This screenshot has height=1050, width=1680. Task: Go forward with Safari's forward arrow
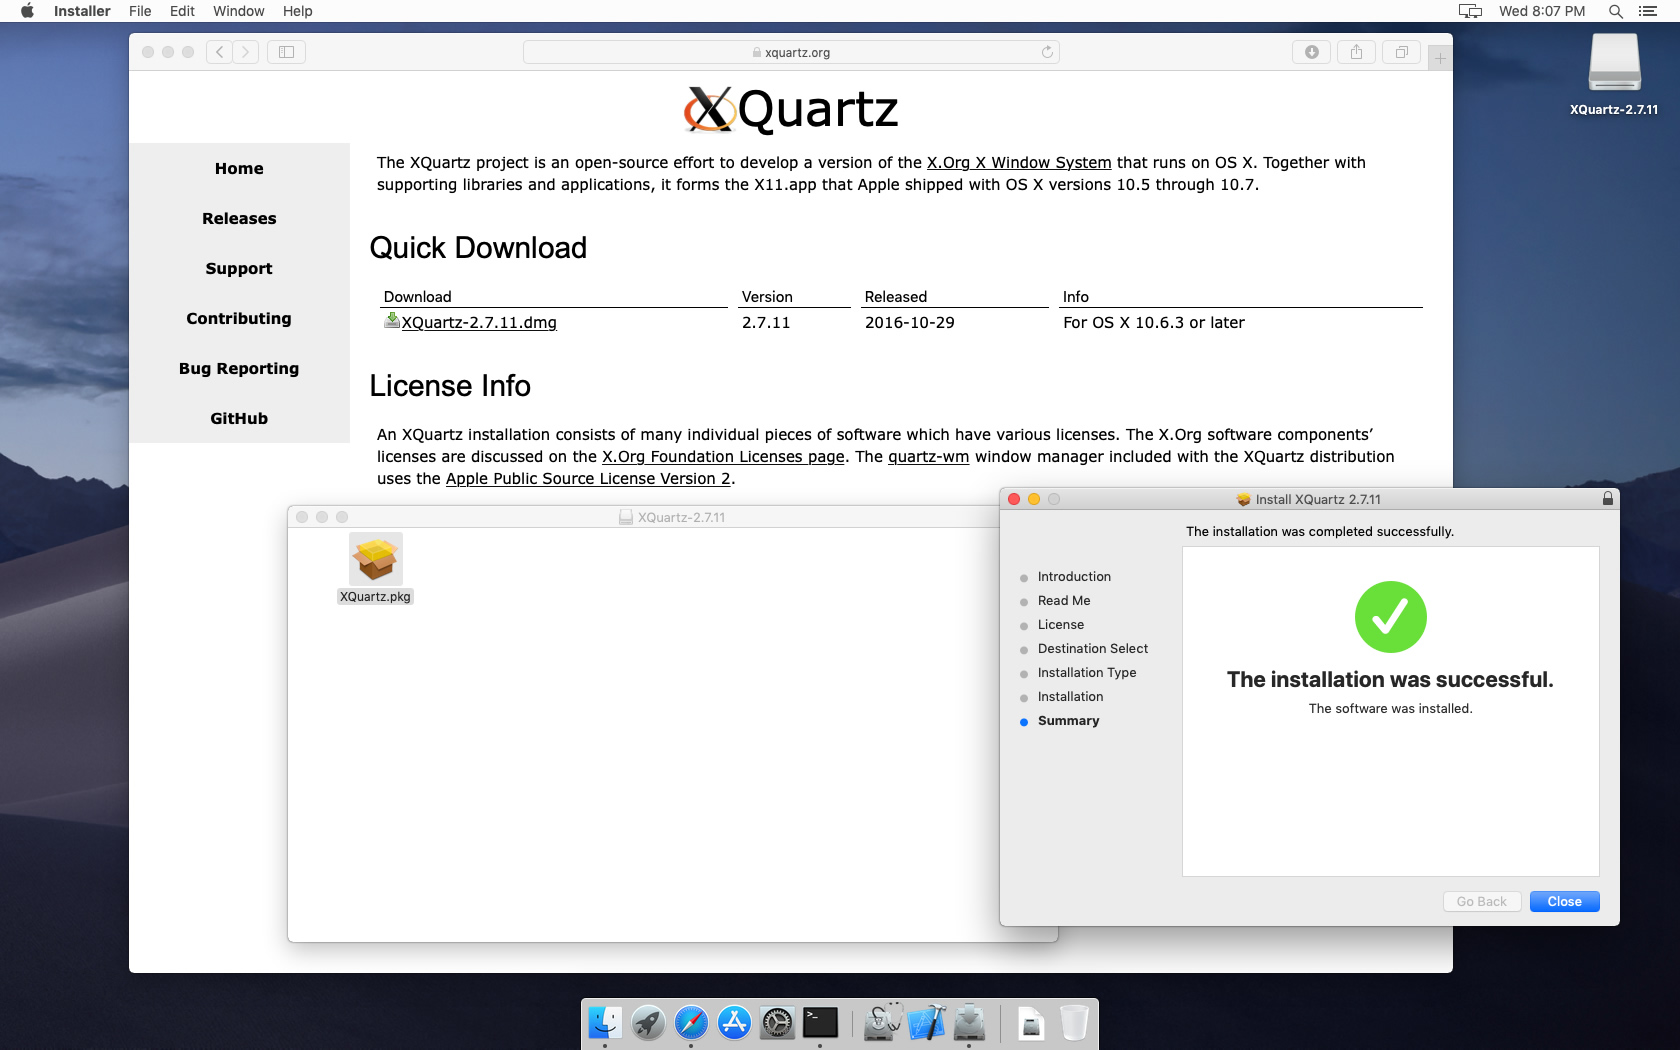click(x=246, y=52)
